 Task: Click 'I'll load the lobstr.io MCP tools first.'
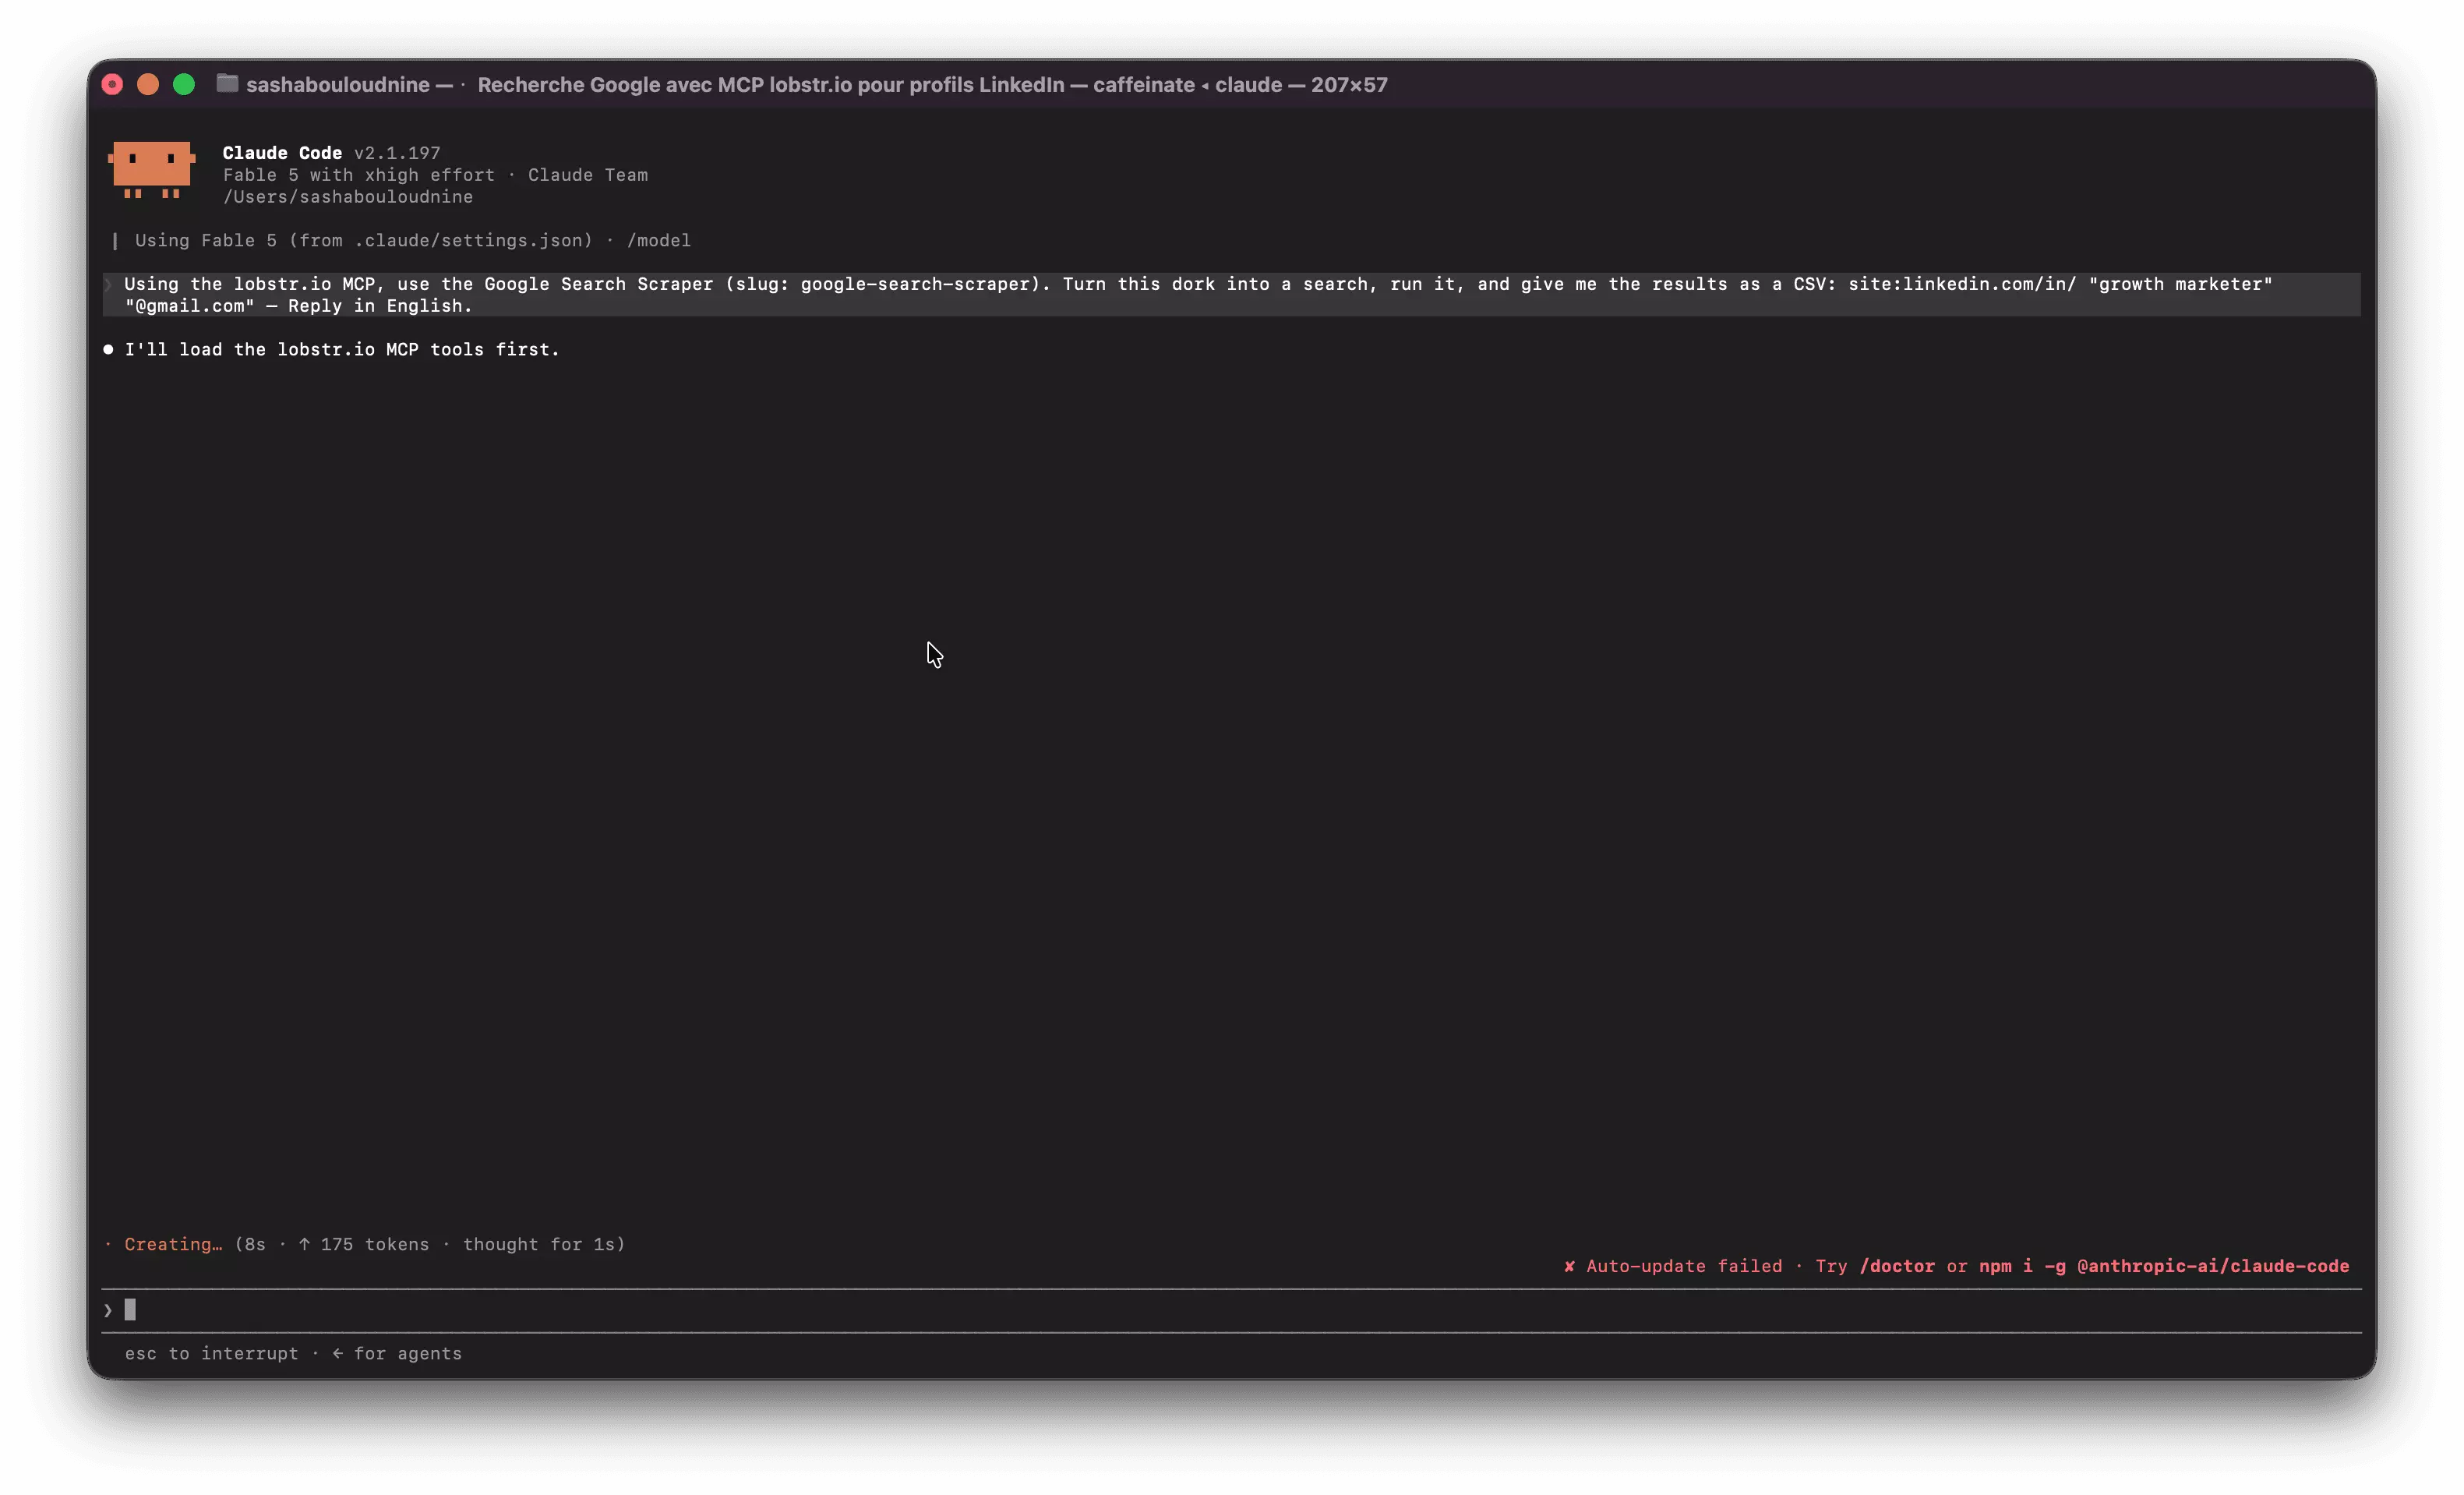click(x=342, y=349)
